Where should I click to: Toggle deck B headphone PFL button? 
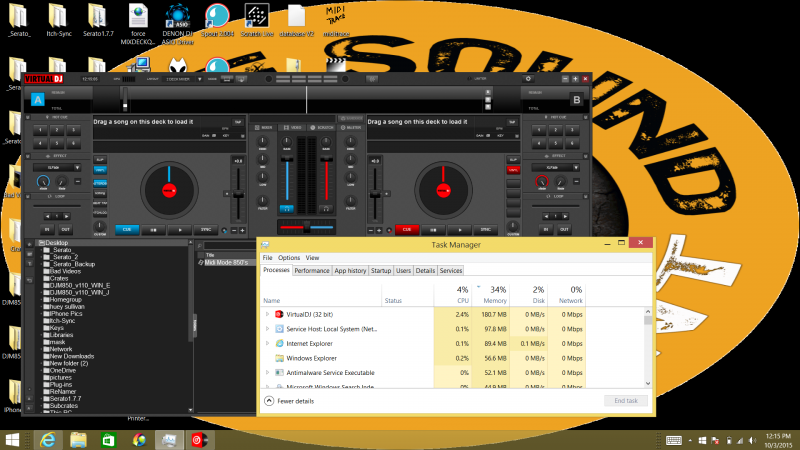(x=326, y=209)
